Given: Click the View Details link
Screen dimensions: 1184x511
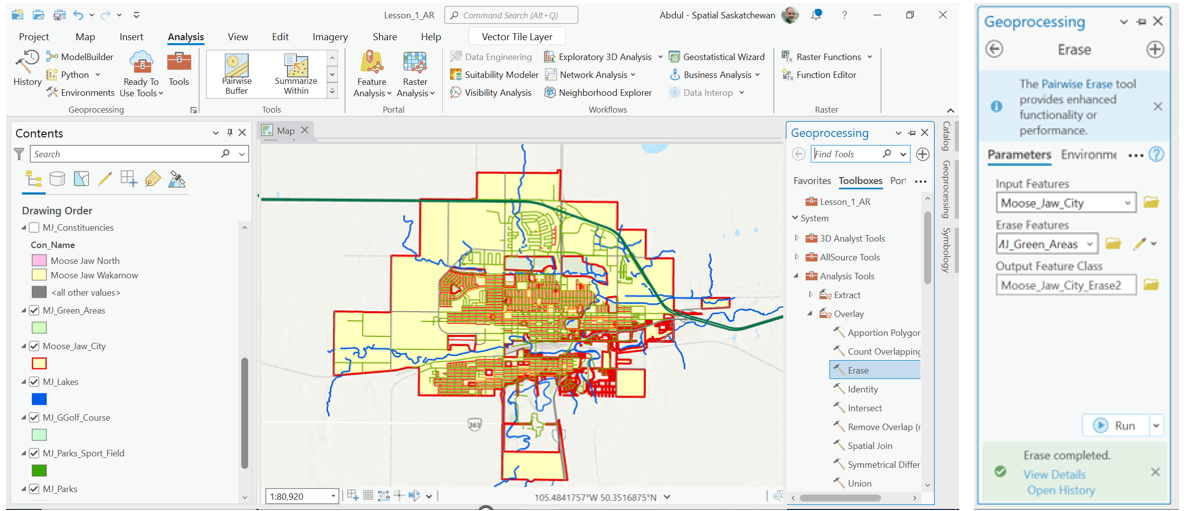Looking at the screenshot, I should point(1054,475).
